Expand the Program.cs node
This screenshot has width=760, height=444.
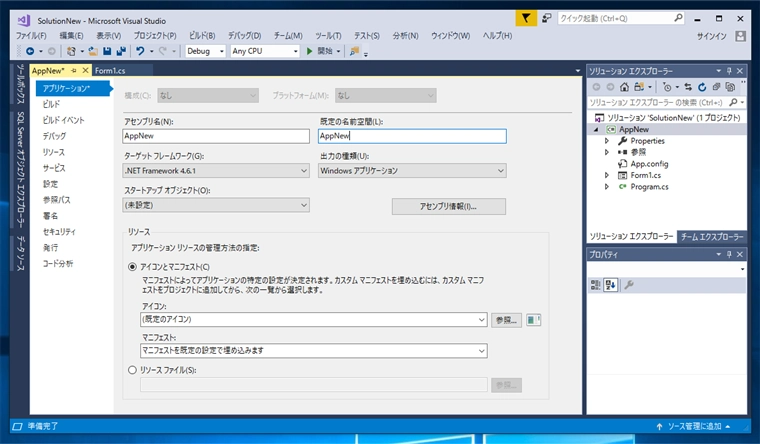point(607,187)
